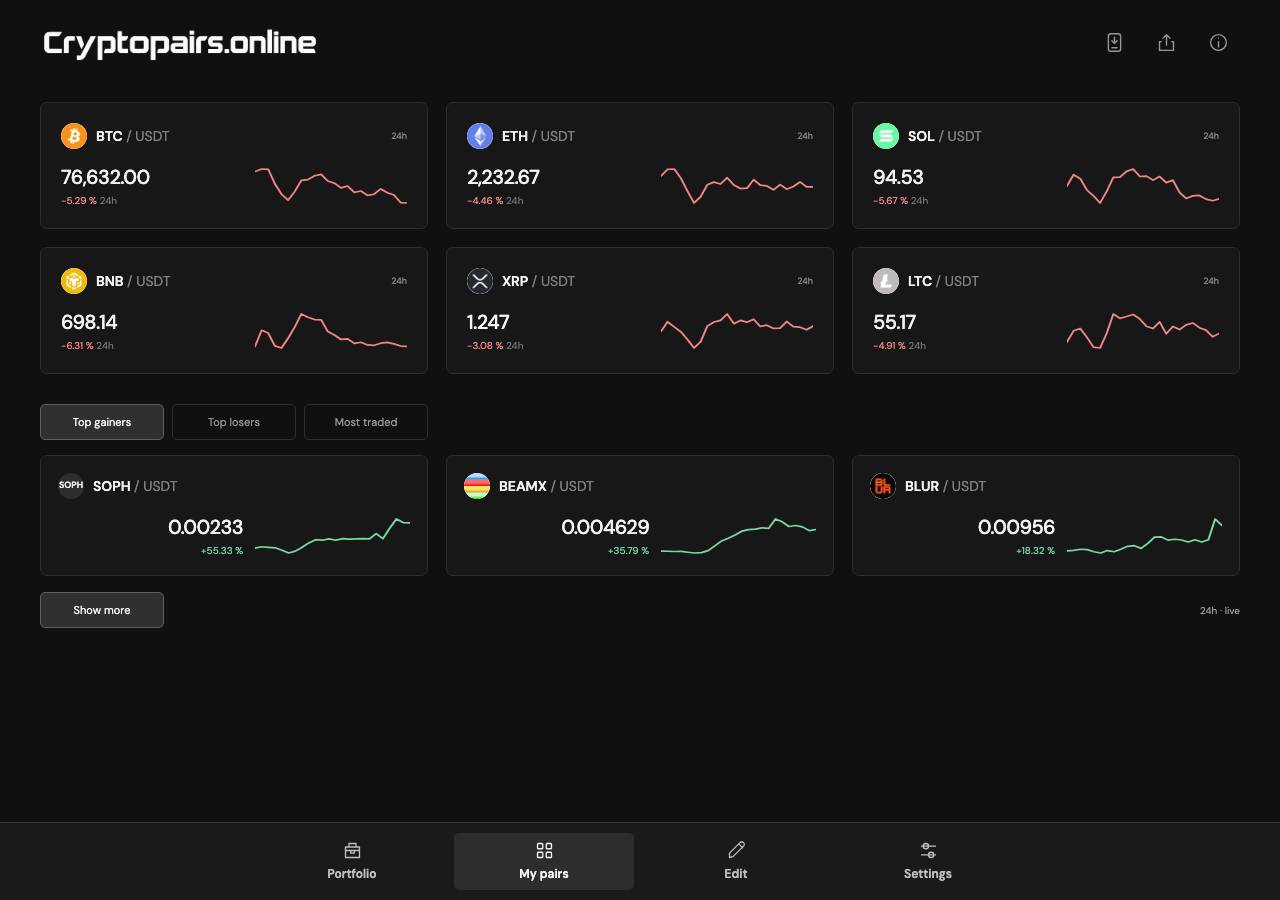
Task: Click the Solana coin logo
Action: pos(886,136)
